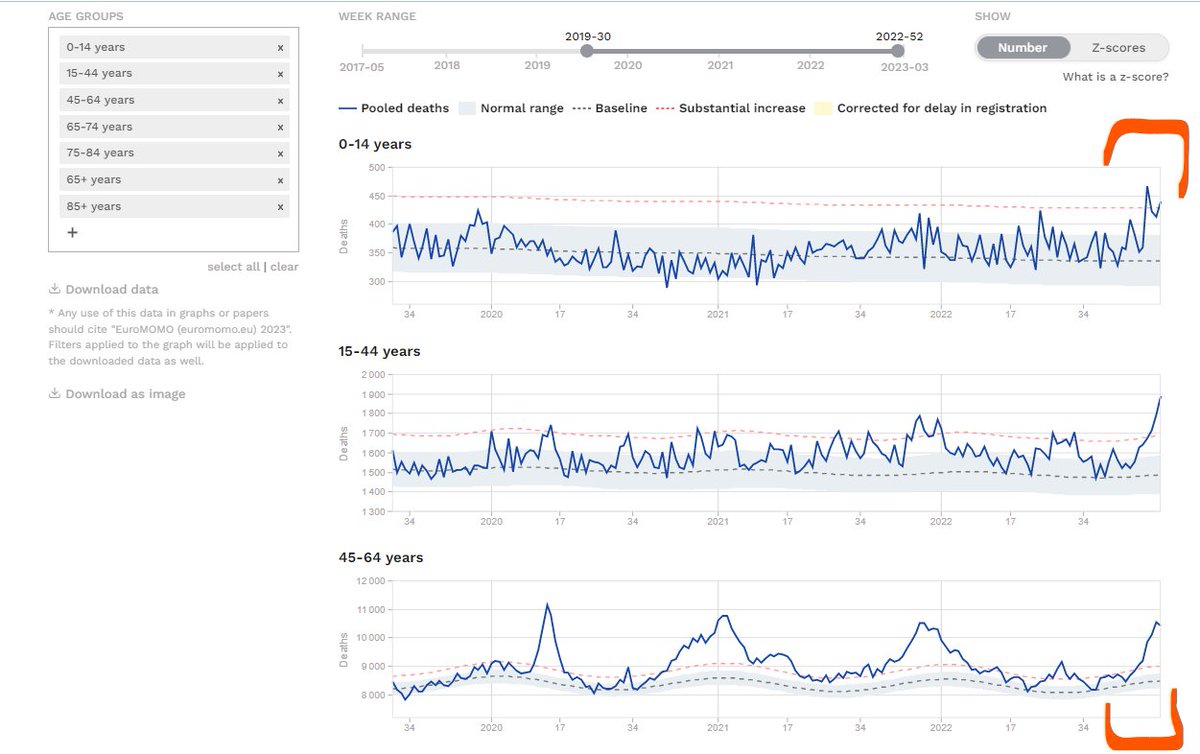Click the Download data icon

55,290
